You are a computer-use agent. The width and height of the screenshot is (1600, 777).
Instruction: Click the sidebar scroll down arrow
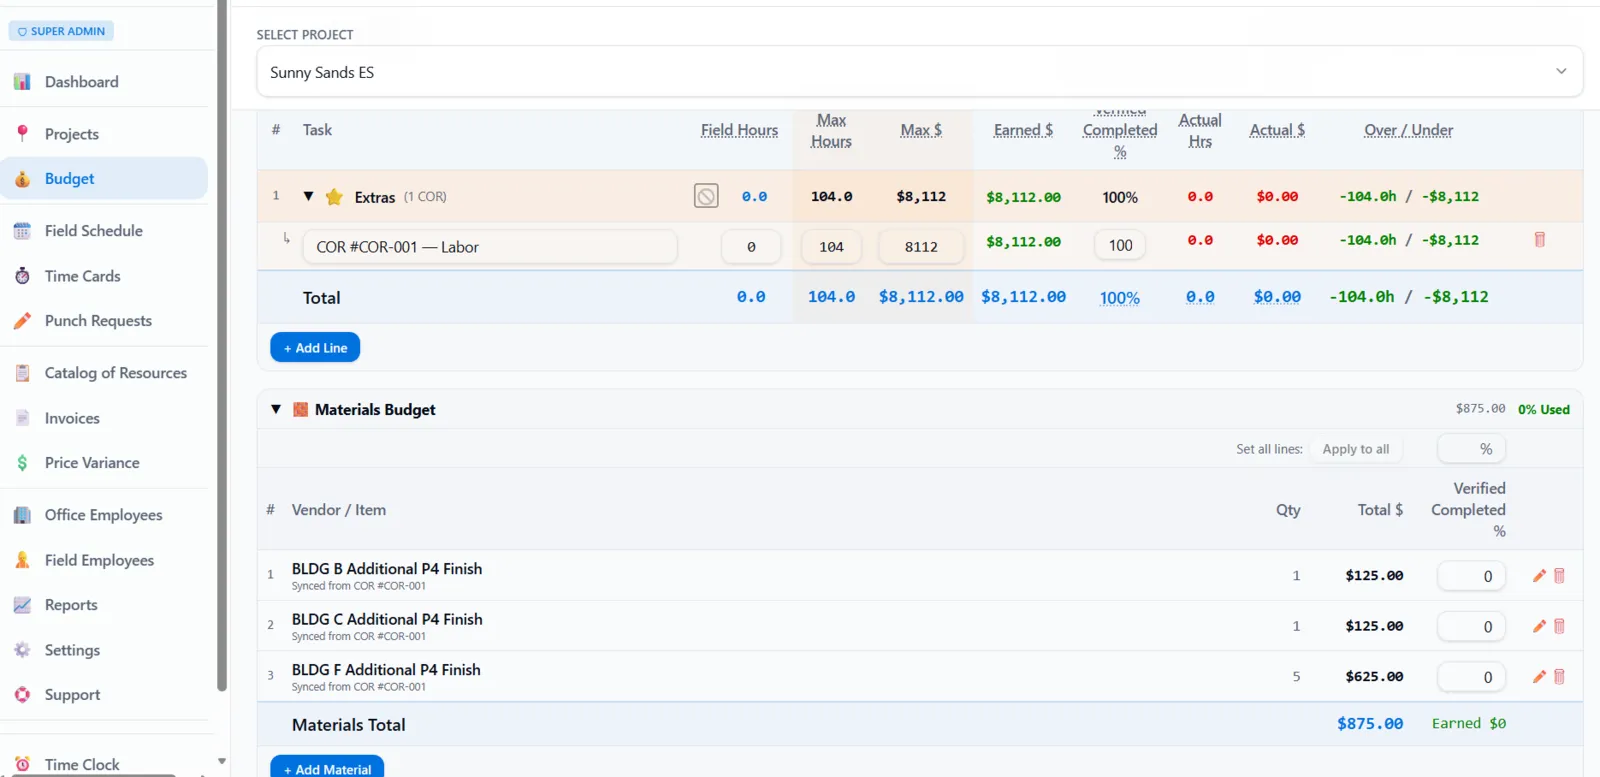222,761
